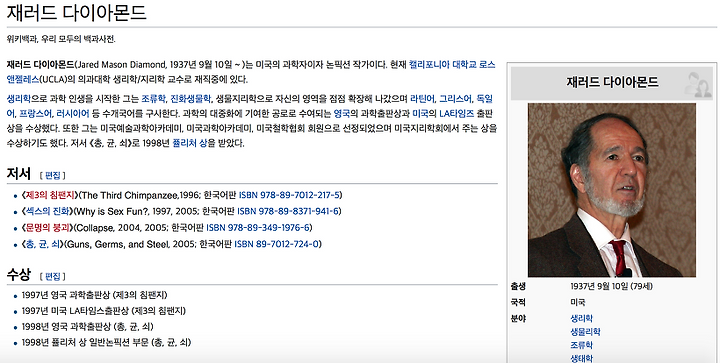
Task: Open red link 제3의 침팬지 in 저서
Action: coord(50,195)
